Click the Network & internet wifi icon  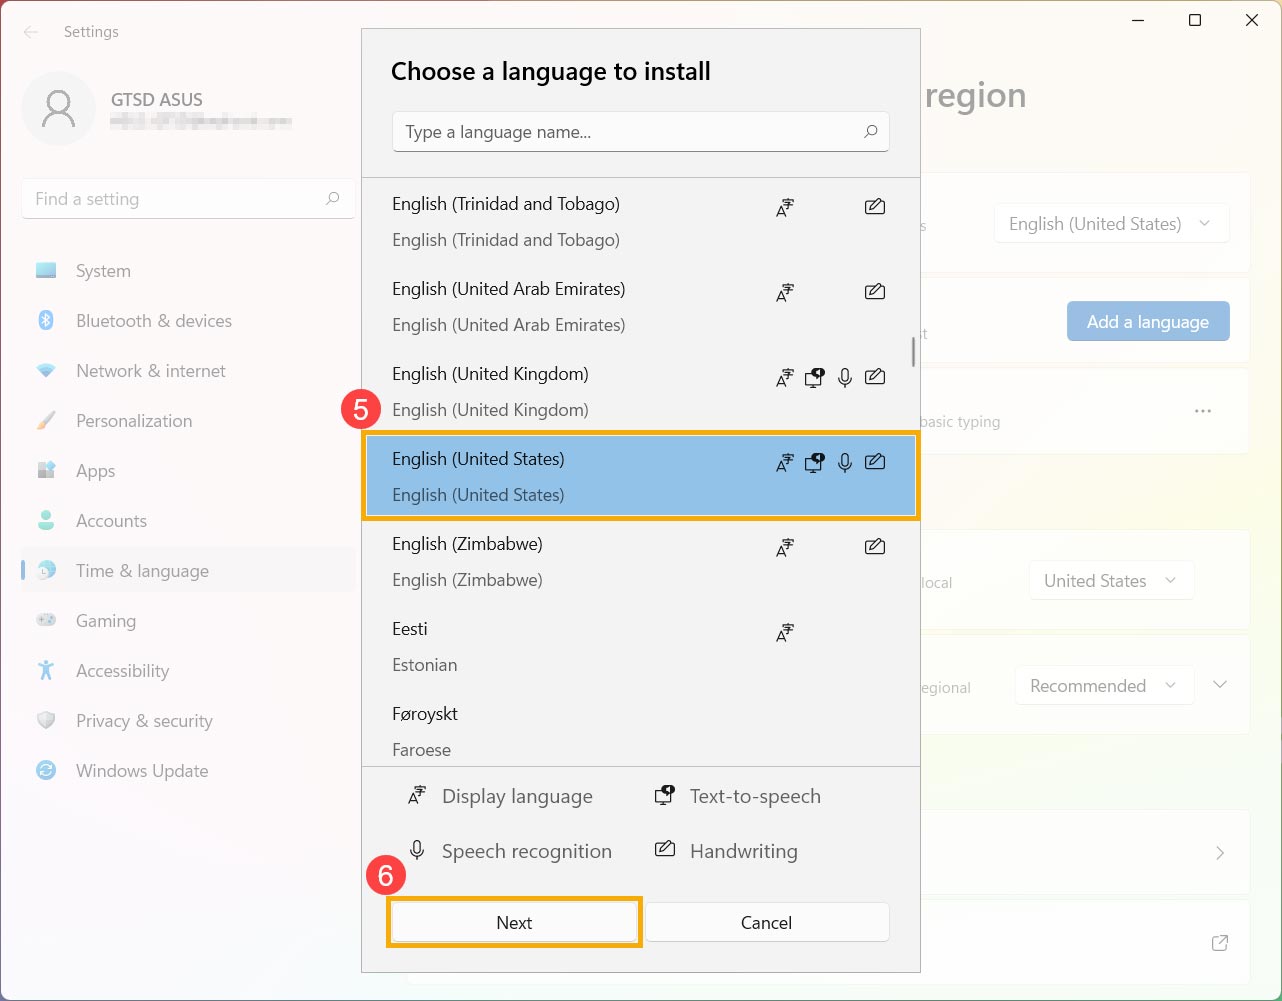coord(46,371)
